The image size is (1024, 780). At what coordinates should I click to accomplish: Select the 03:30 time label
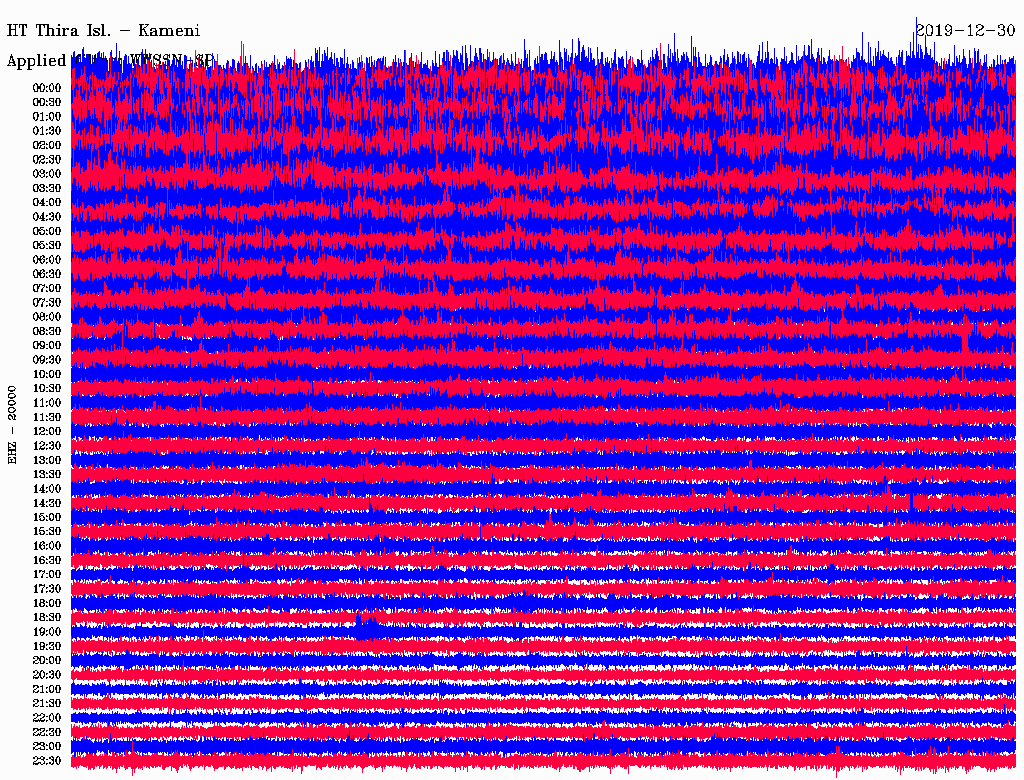click(46, 188)
